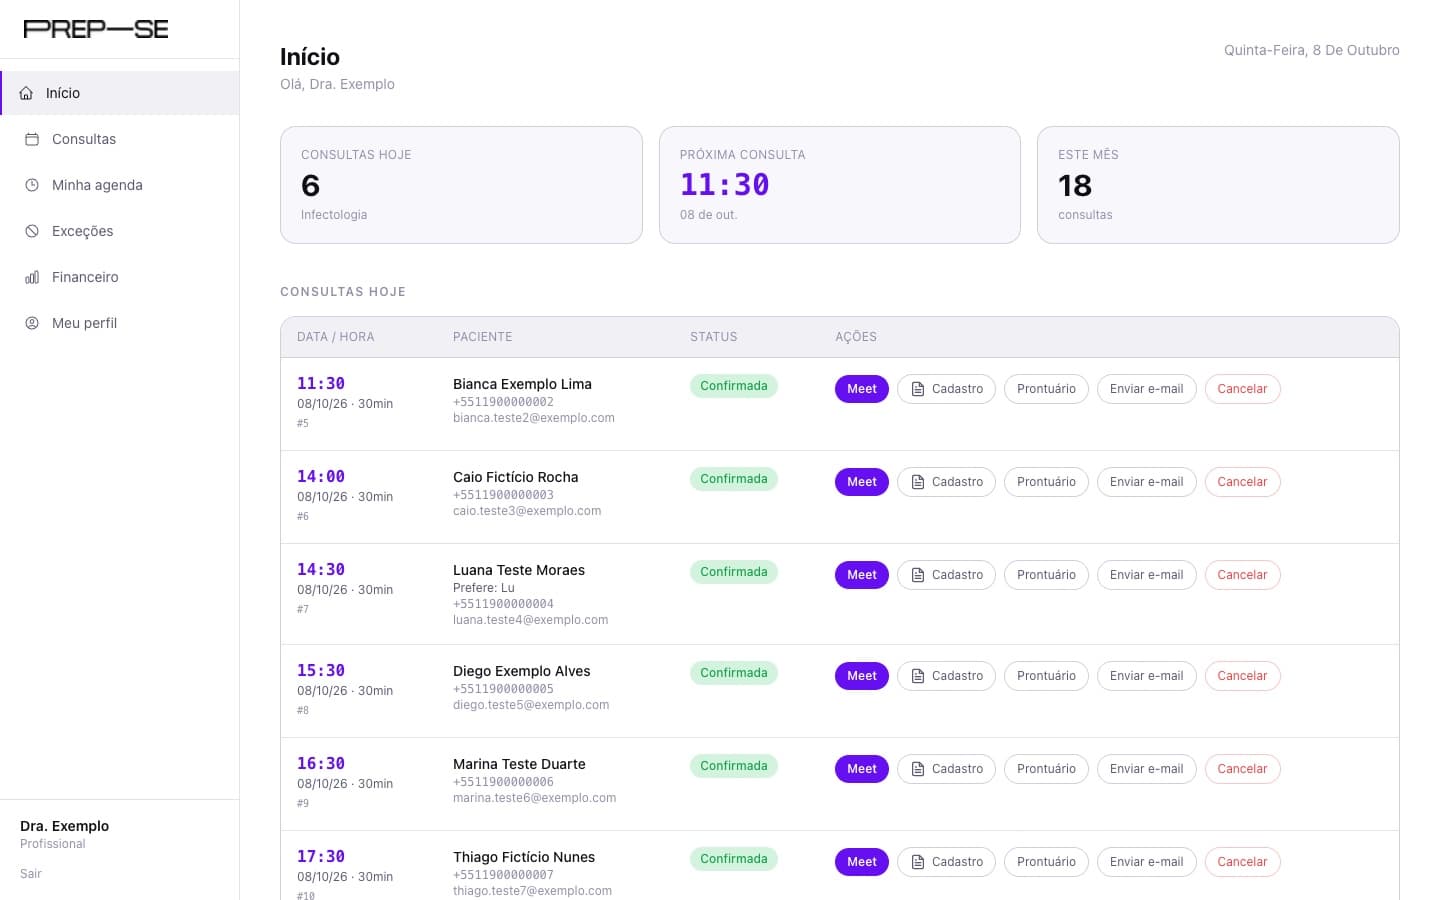Click patient name Diego Exemplo Alves
This screenshot has height=900, width=1440.
click(x=522, y=671)
